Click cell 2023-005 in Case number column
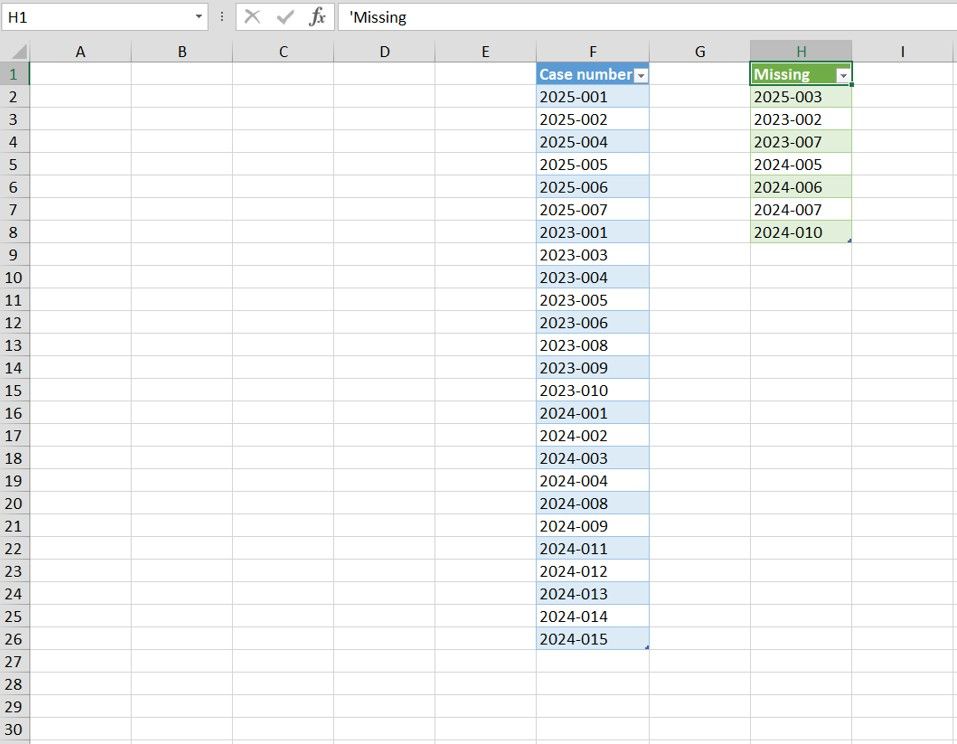This screenshot has height=744, width=957. (x=593, y=300)
